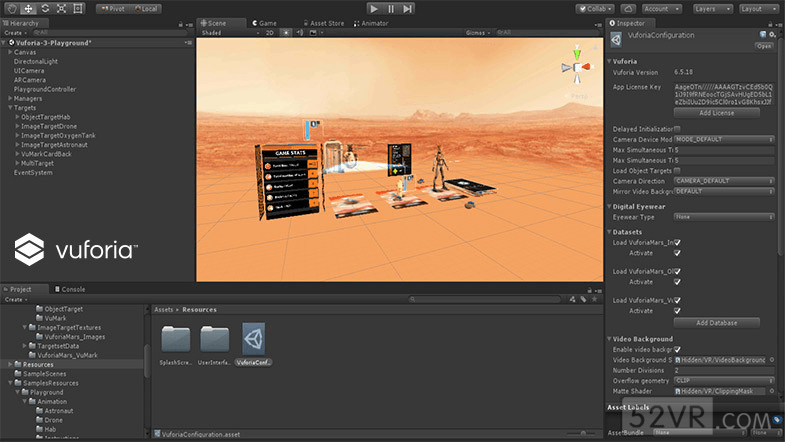
Task: Toggle Delayed Initialization checkbox
Action: (x=677, y=129)
